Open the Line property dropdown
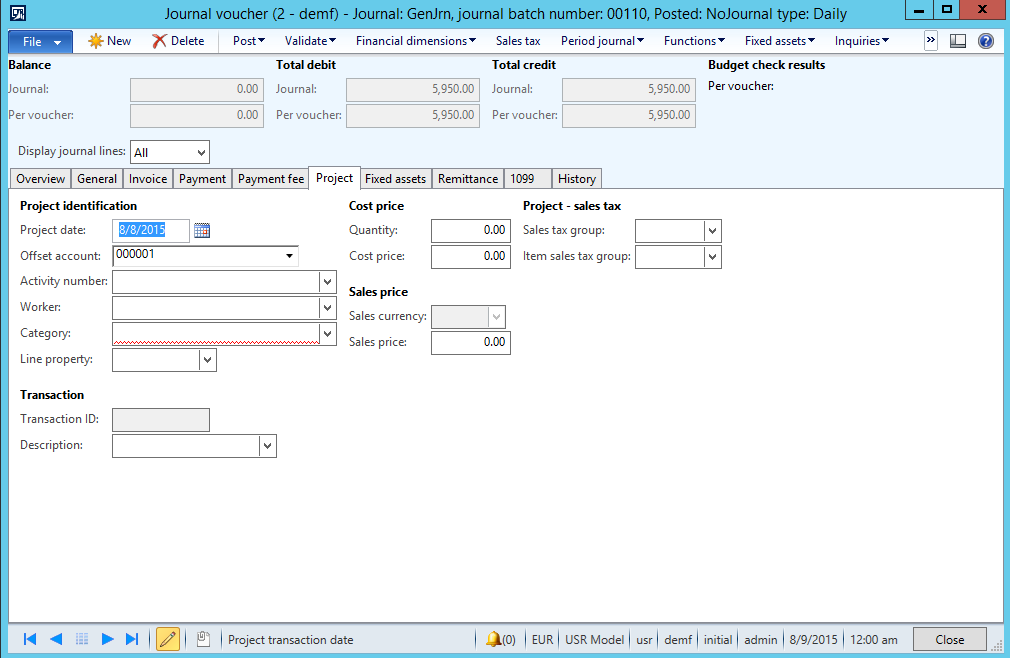This screenshot has width=1010, height=658. 207,360
